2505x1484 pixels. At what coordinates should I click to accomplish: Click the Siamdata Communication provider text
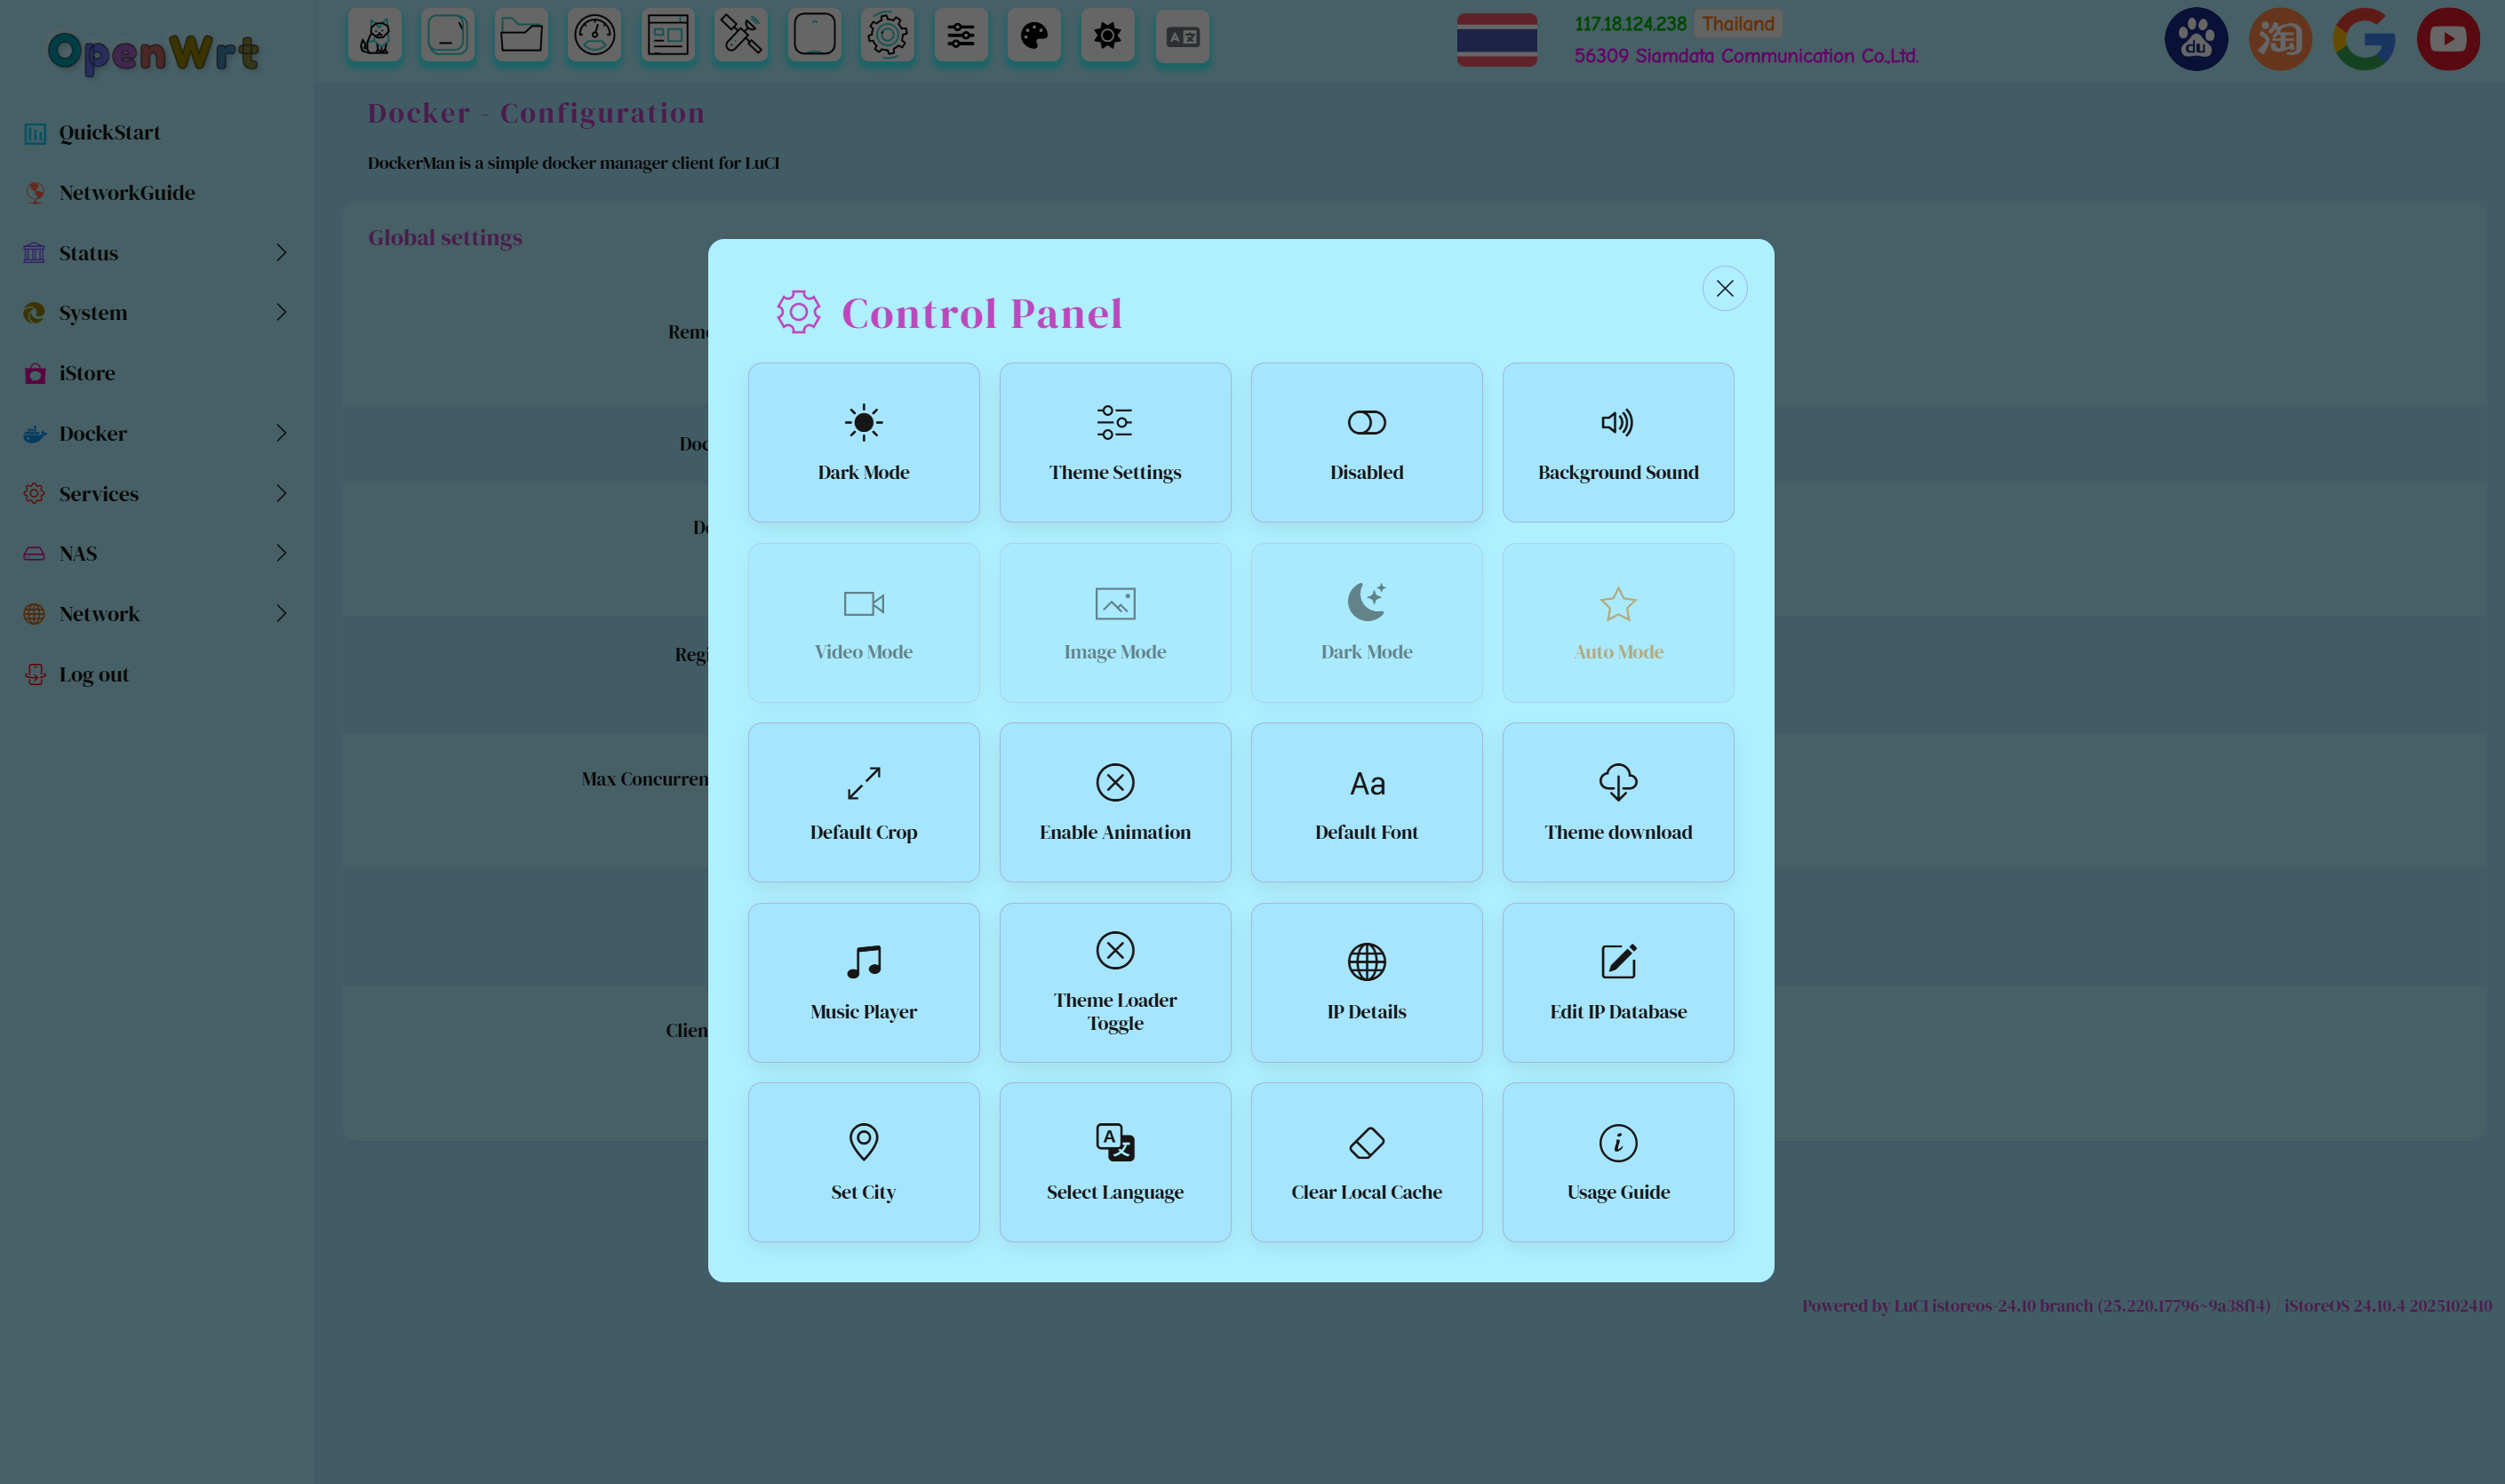(x=1746, y=56)
